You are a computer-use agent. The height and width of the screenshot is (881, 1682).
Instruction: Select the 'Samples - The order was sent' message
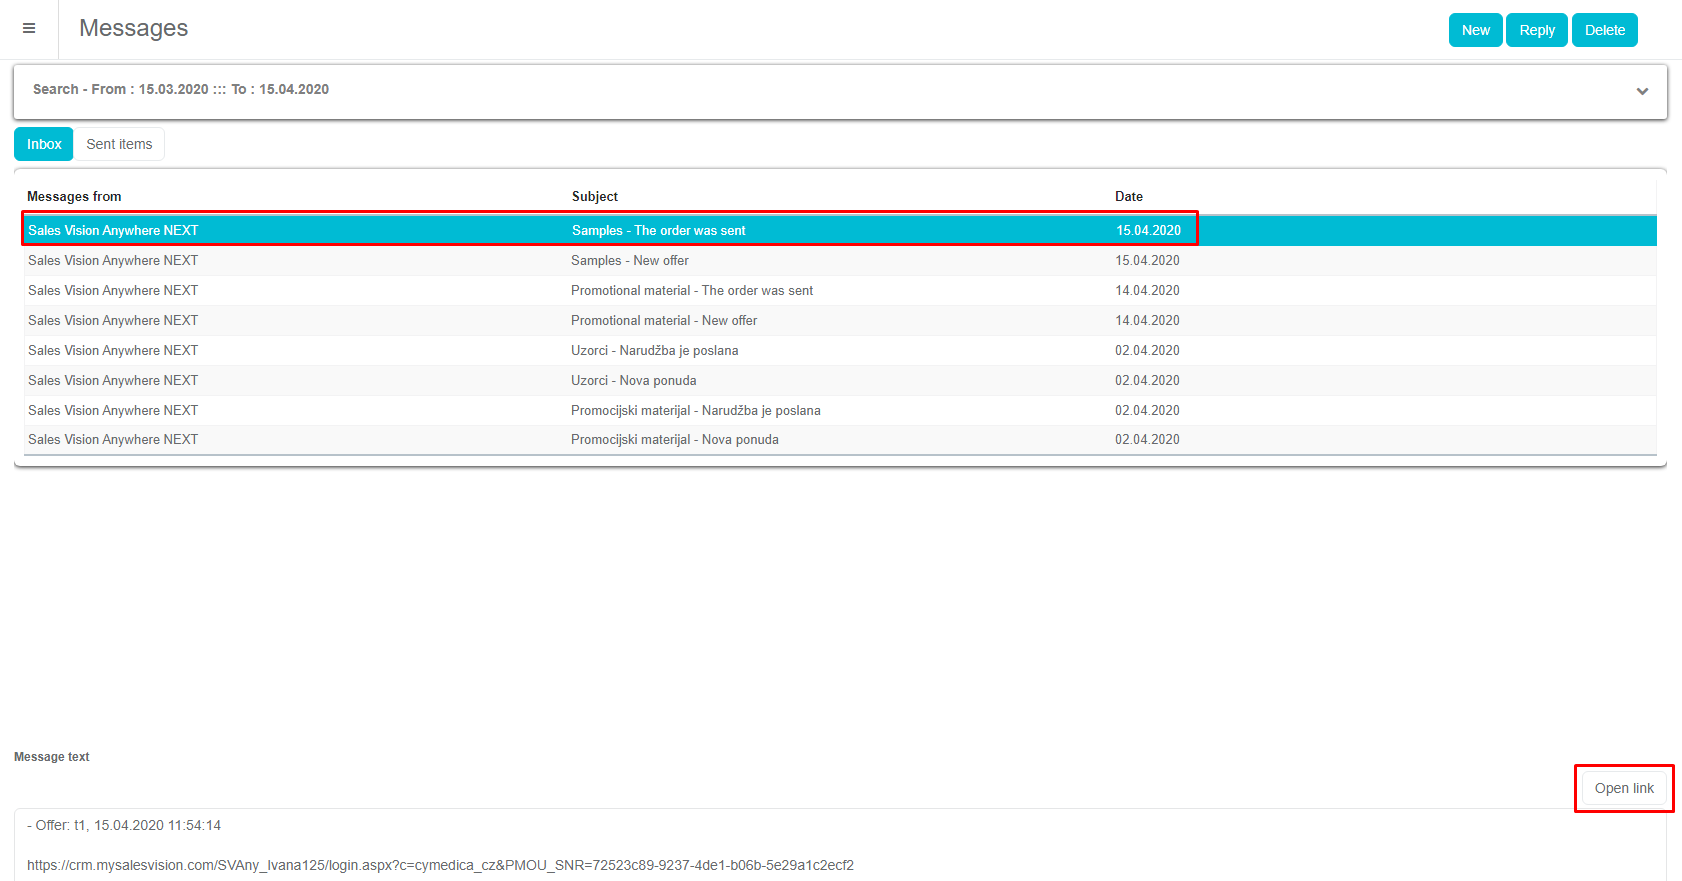click(658, 230)
